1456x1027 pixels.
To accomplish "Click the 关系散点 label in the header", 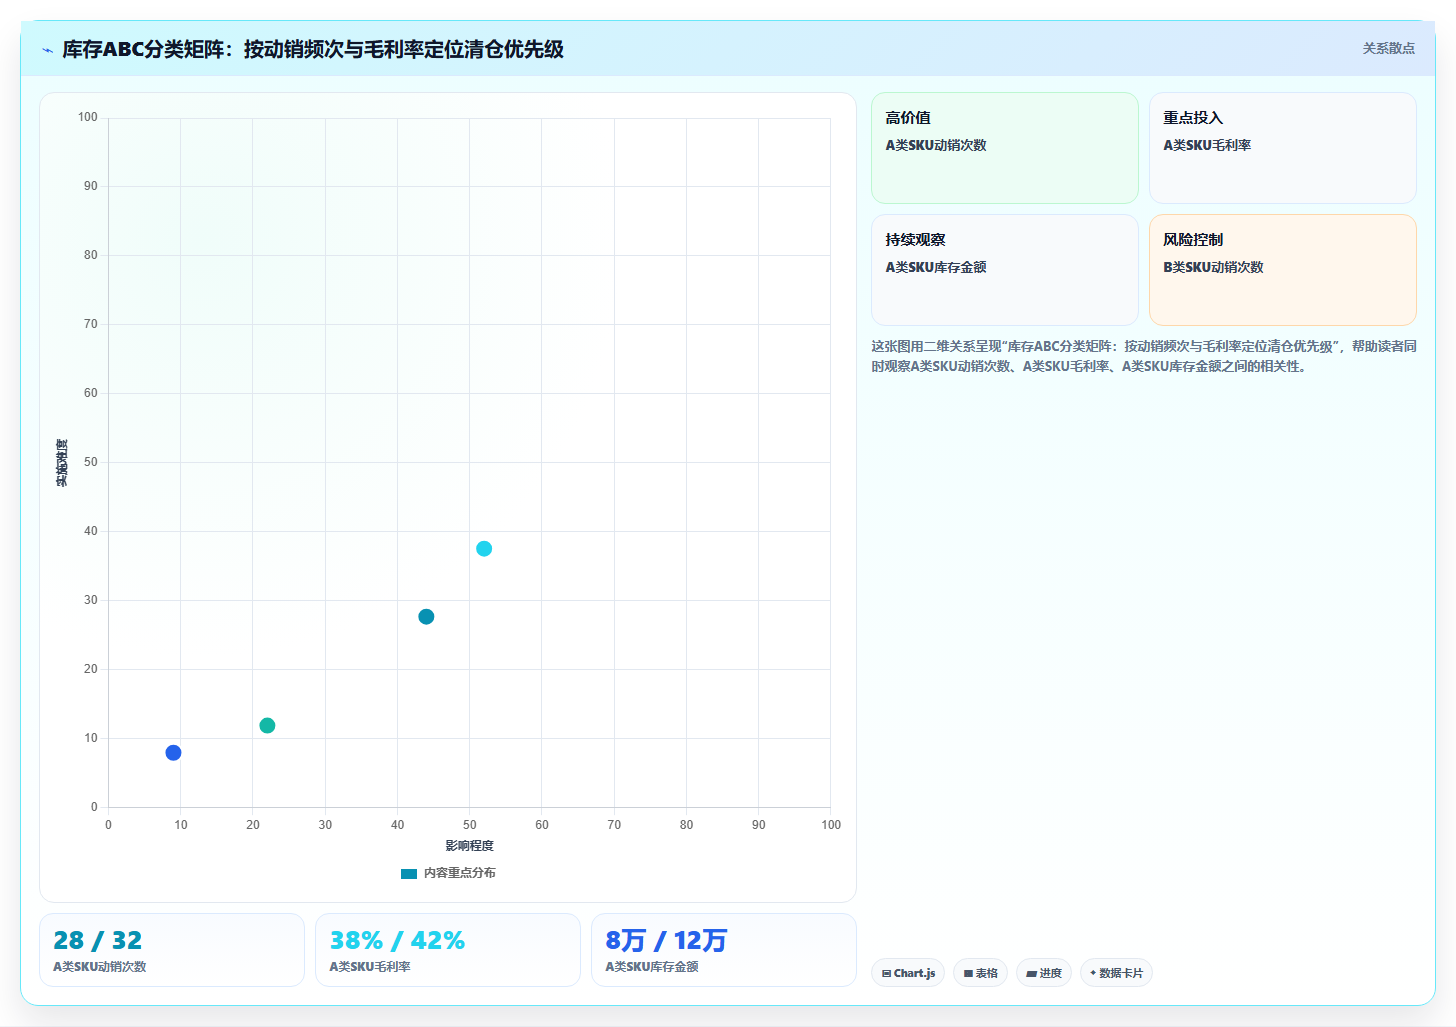I will click(1388, 48).
